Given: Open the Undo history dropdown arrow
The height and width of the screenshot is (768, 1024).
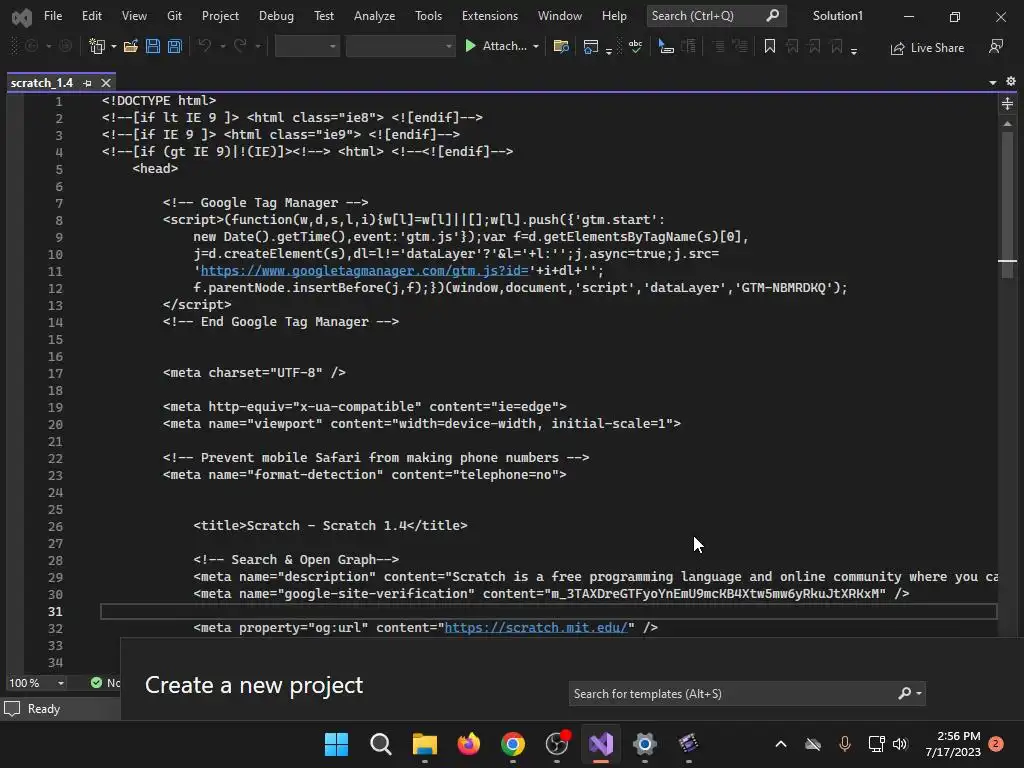Looking at the screenshot, I should coord(222,46).
